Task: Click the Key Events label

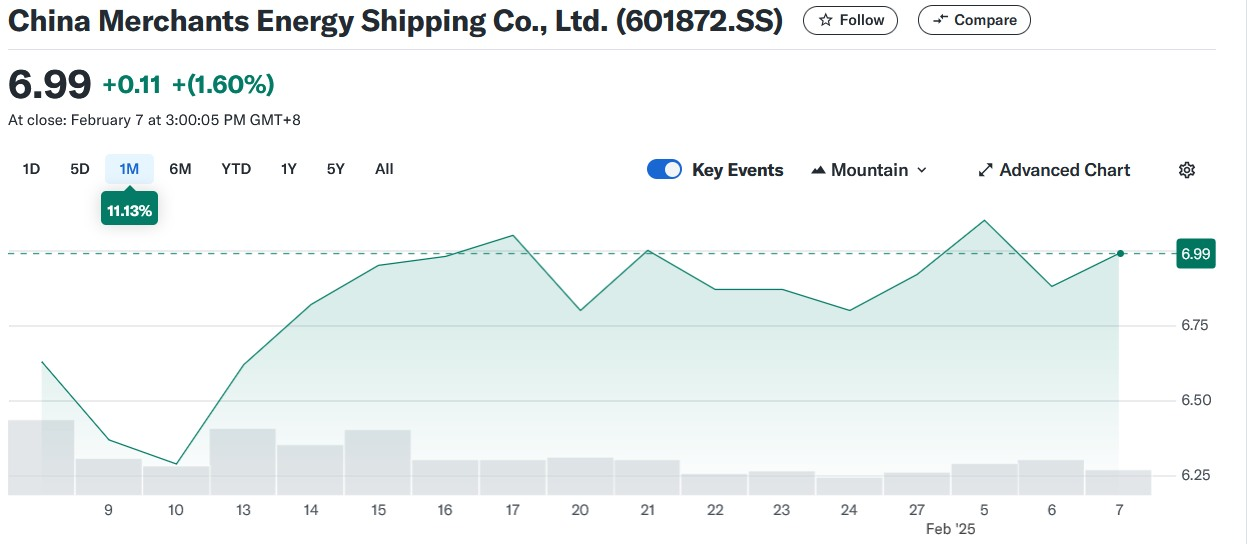Action: point(738,170)
